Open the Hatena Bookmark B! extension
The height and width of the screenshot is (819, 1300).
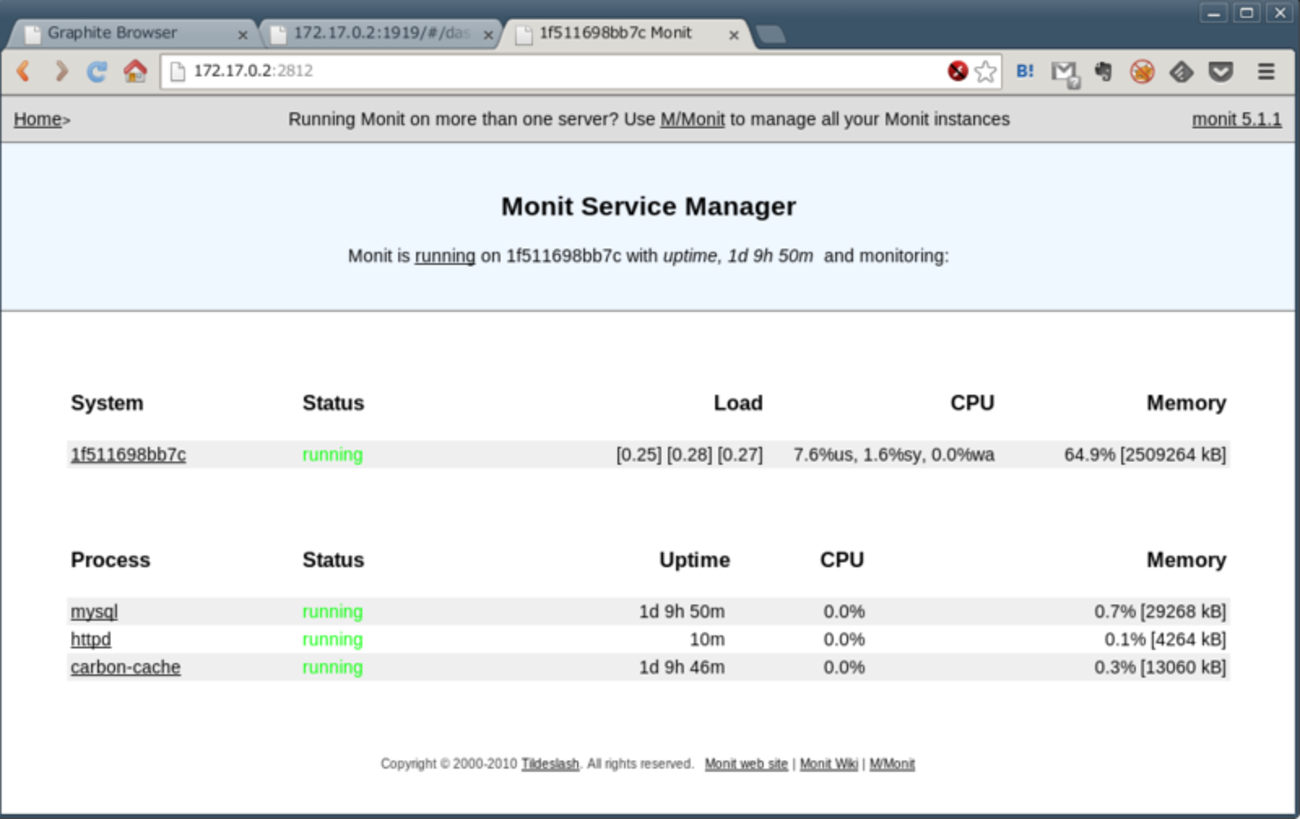coord(1025,71)
